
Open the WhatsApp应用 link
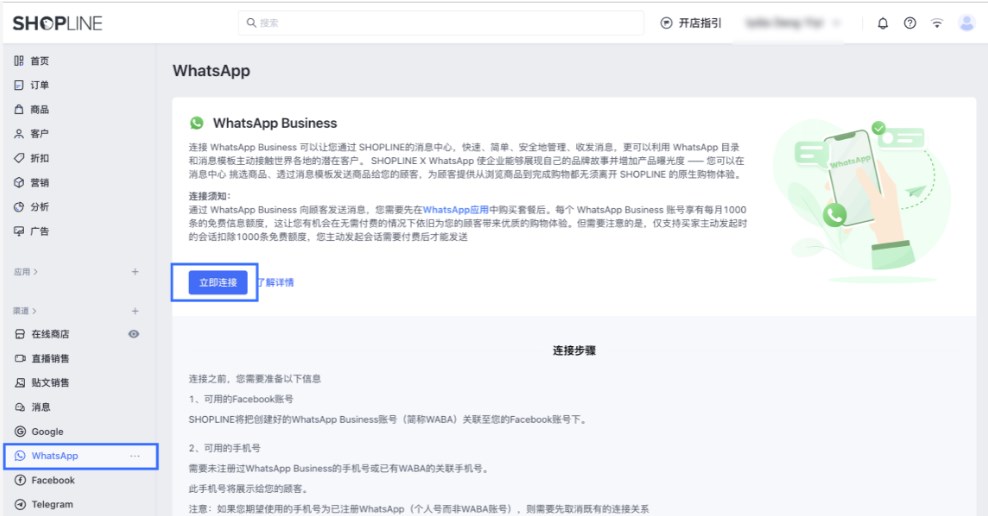tap(456, 210)
